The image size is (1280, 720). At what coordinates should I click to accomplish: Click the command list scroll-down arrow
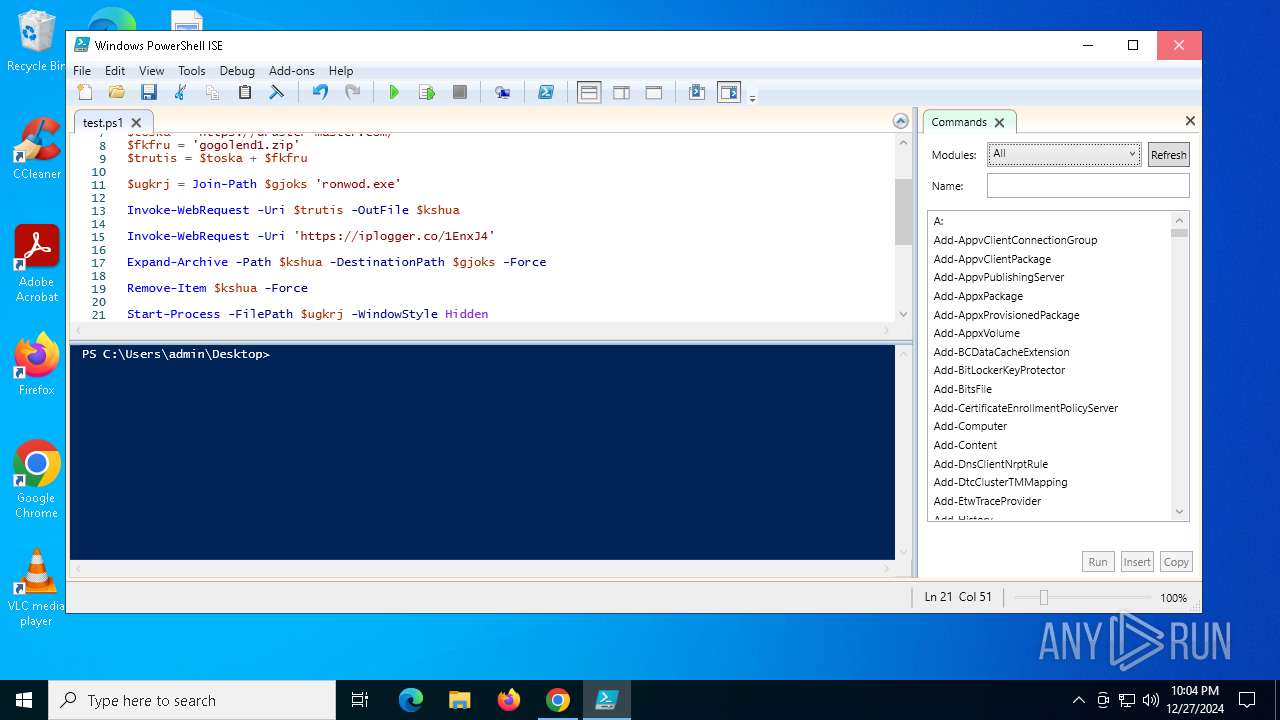tap(1179, 512)
